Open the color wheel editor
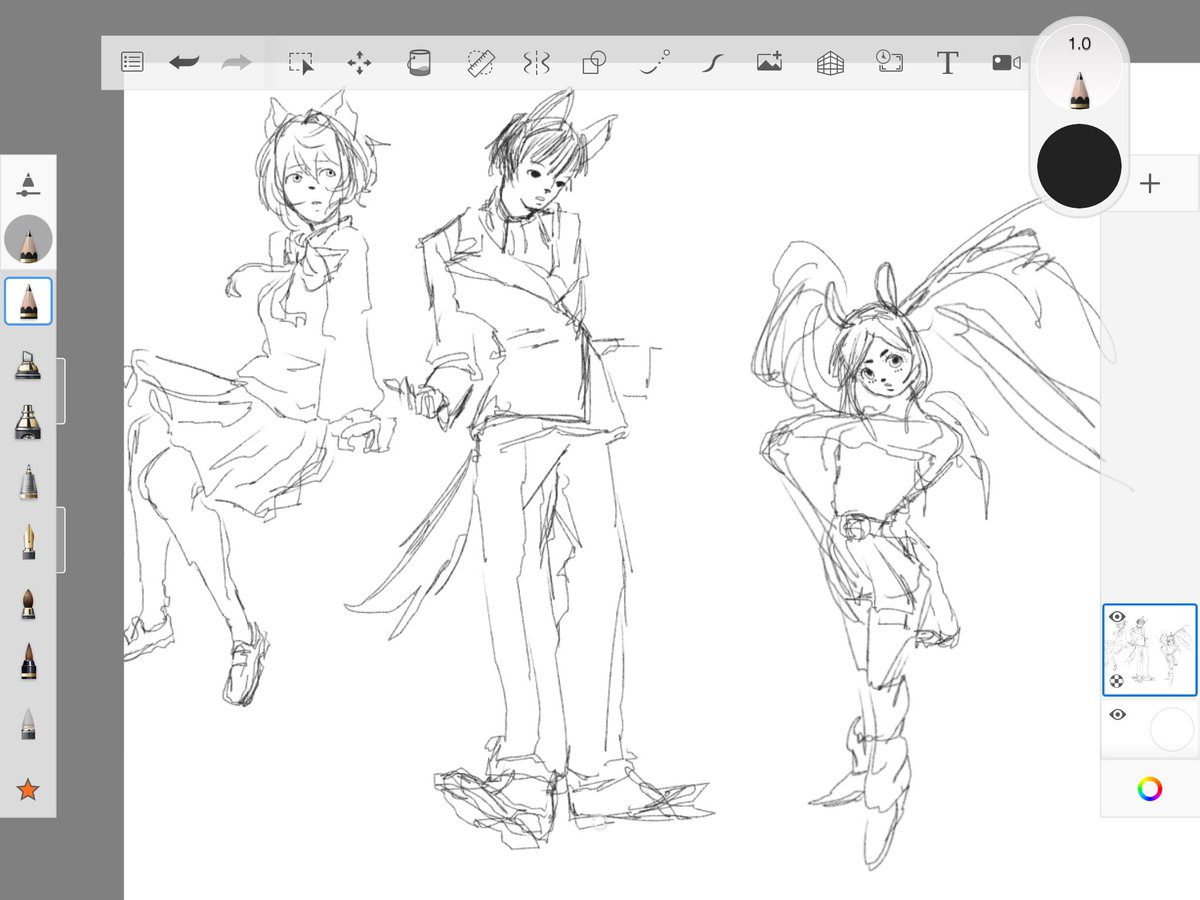This screenshot has height=900, width=1200. [x=1150, y=788]
